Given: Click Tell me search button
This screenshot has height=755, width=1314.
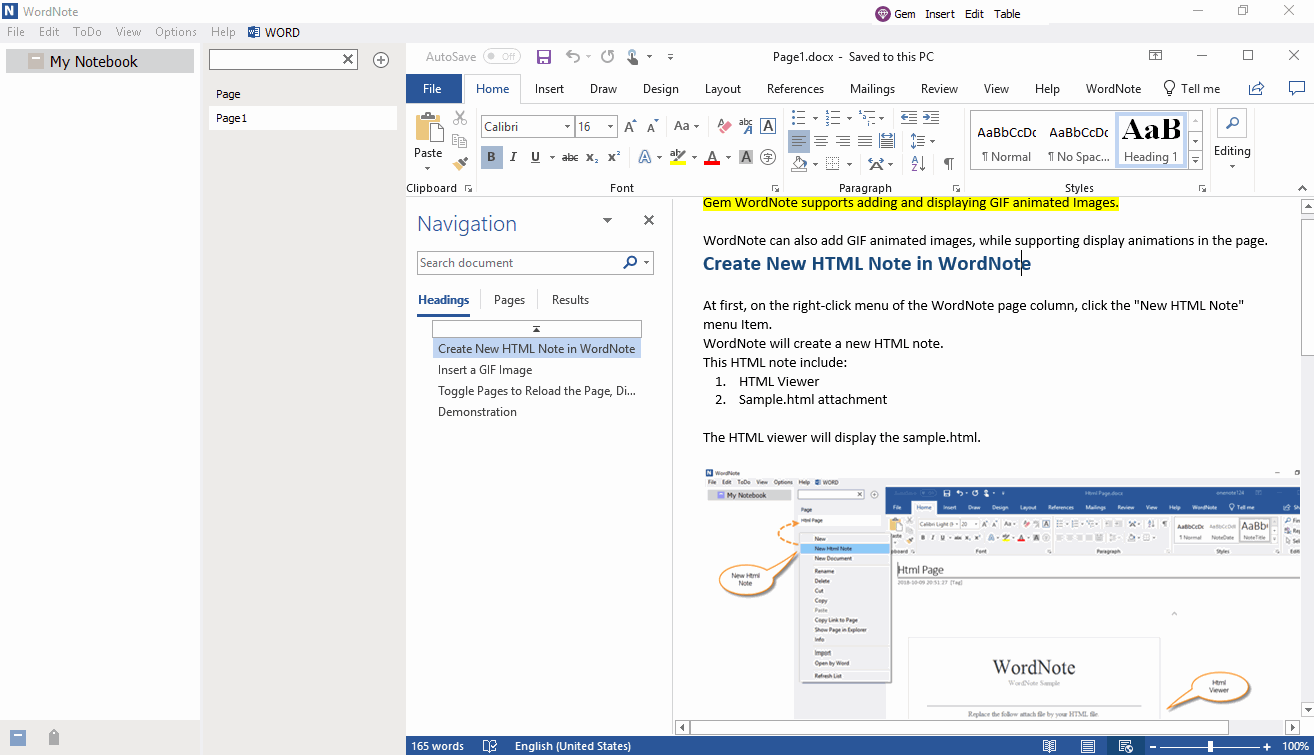Looking at the screenshot, I should point(1191,89).
